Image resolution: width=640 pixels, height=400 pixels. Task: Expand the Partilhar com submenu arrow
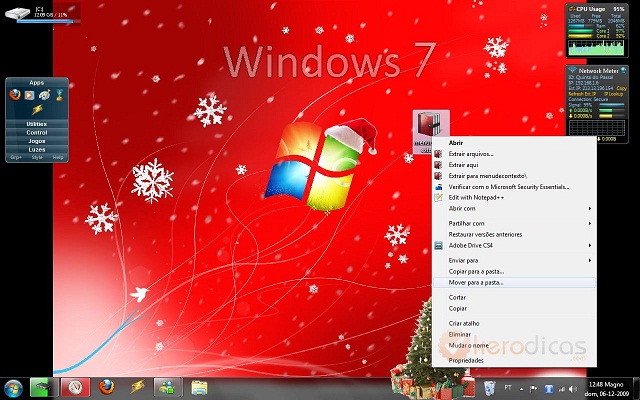589,224
